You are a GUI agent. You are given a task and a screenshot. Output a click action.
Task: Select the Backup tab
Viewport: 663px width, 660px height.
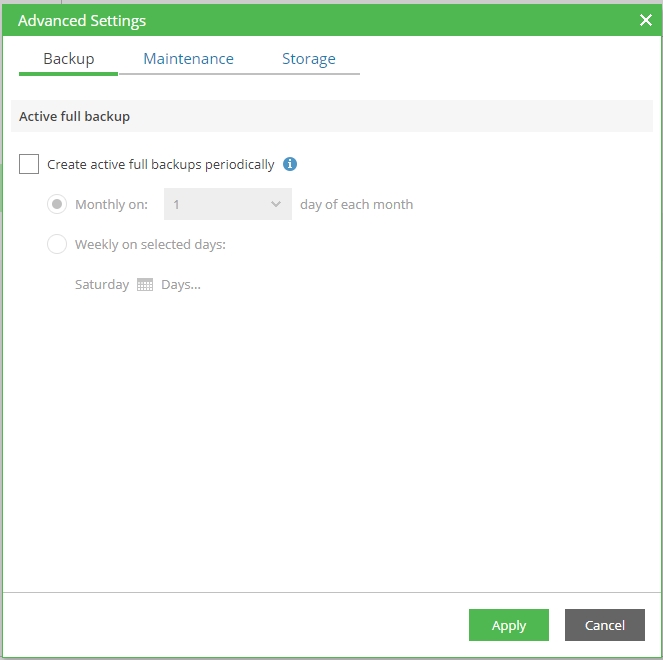click(x=68, y=59)
